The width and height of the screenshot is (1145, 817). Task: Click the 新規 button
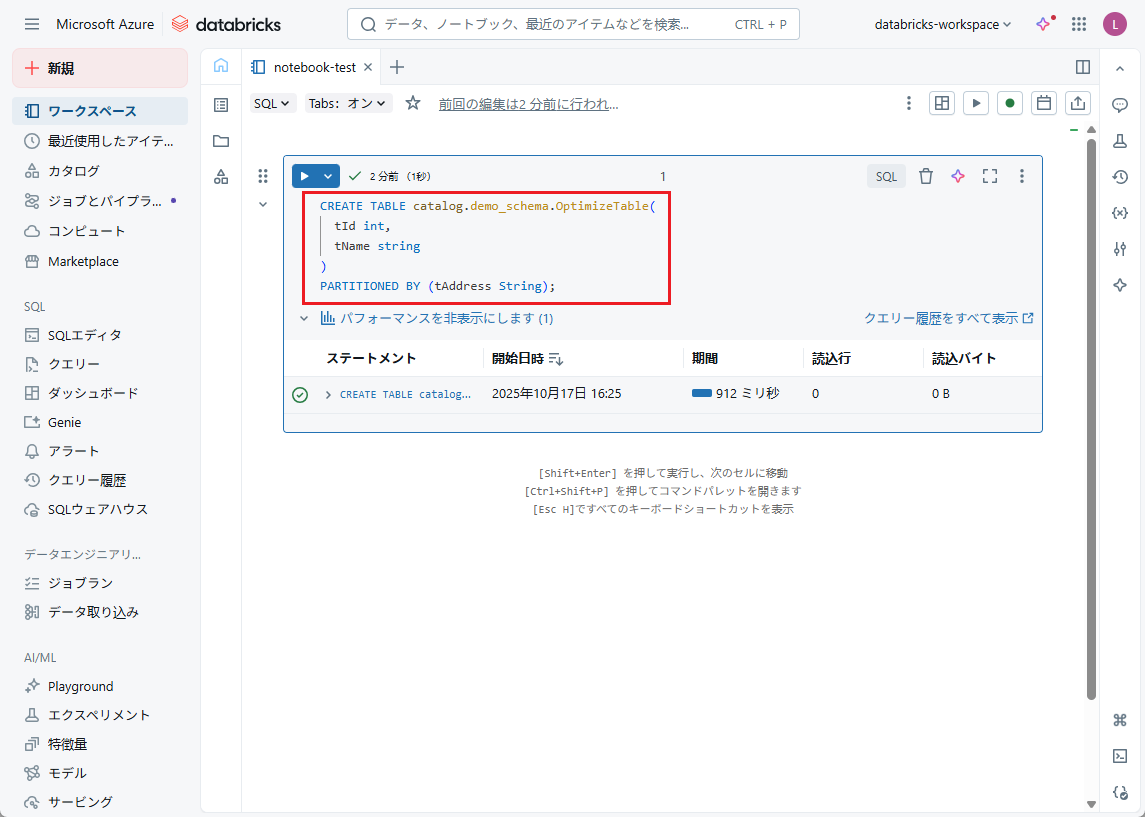(x=100, y=68)
